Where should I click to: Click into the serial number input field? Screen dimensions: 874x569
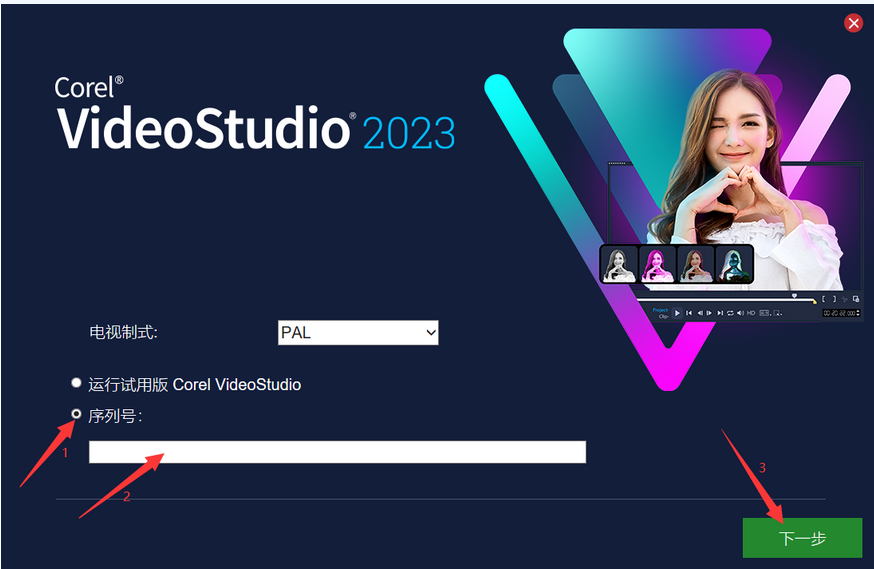337,452
